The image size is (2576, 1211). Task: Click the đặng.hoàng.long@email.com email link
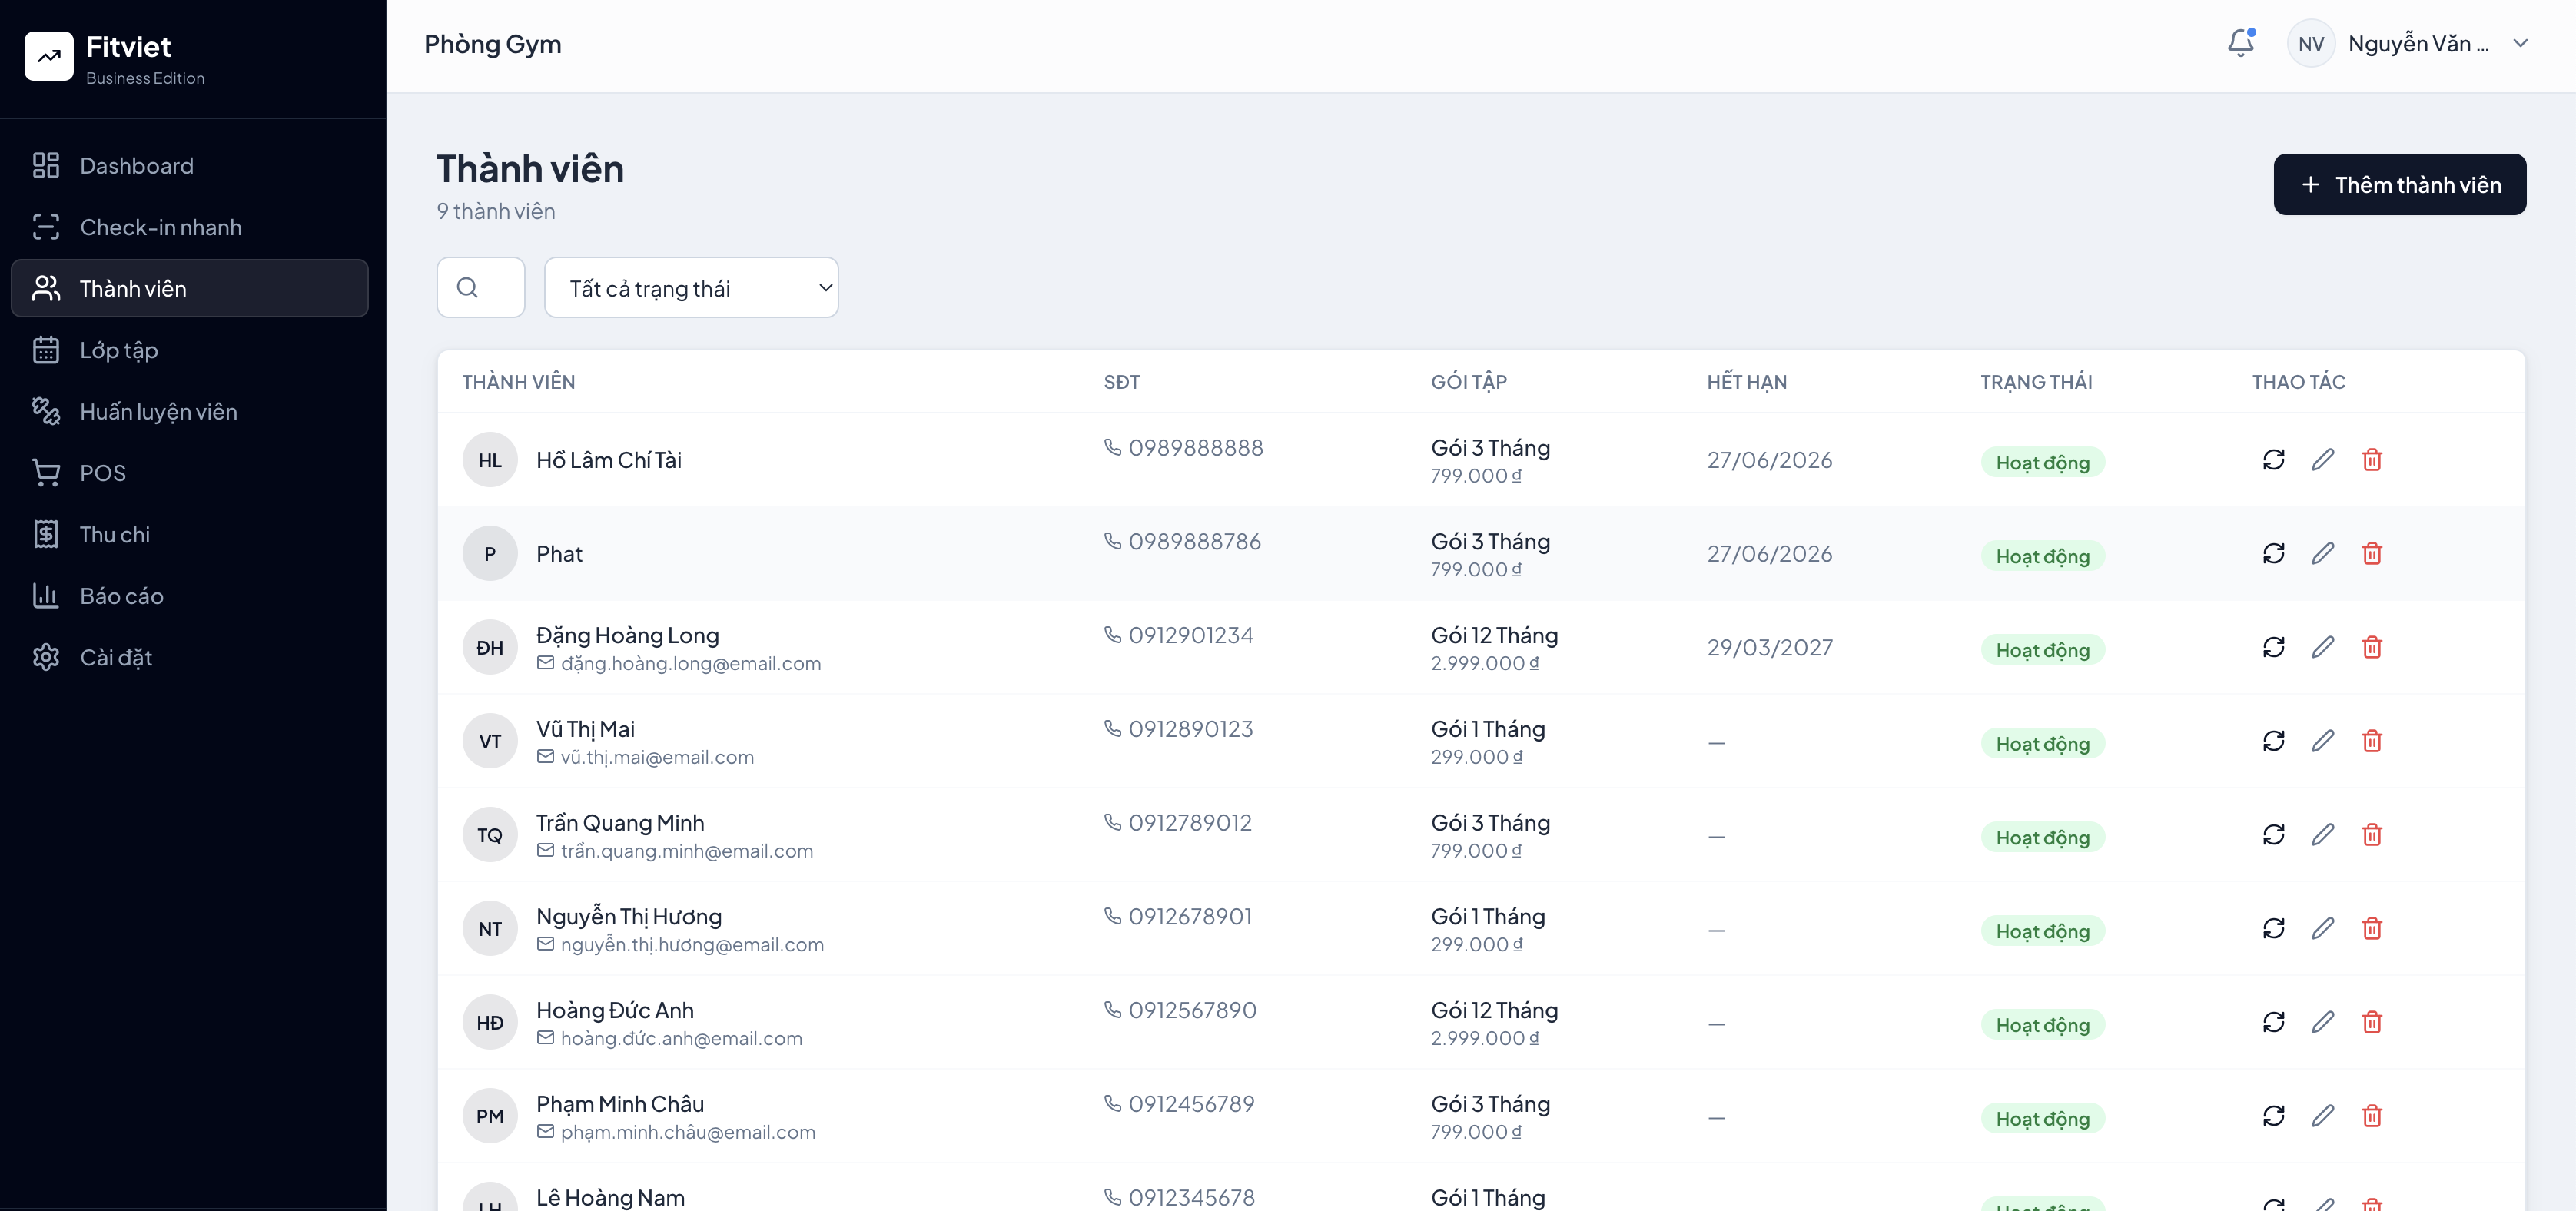click(x=690, y=664)
